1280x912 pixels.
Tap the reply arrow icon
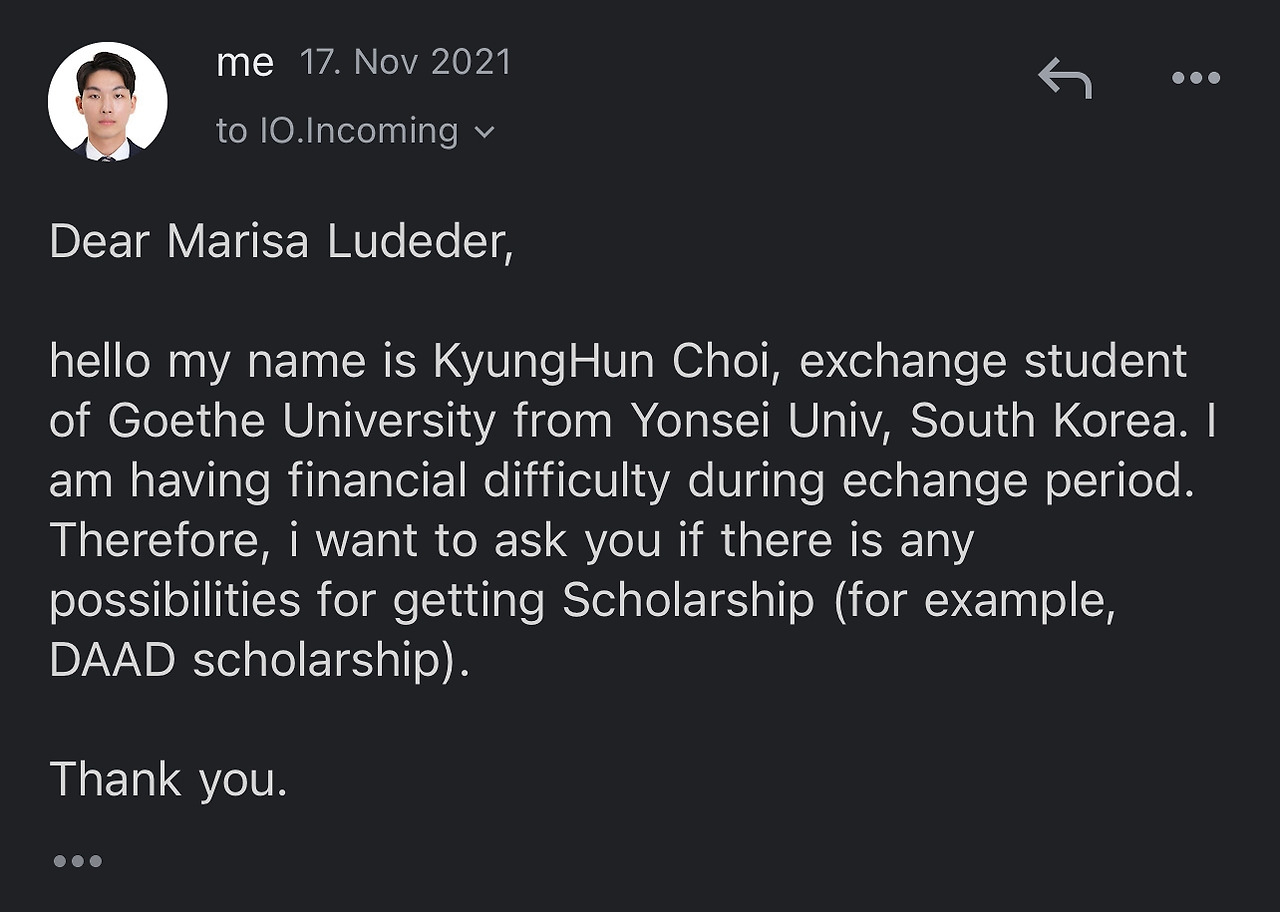click(x=1065, y=78)
